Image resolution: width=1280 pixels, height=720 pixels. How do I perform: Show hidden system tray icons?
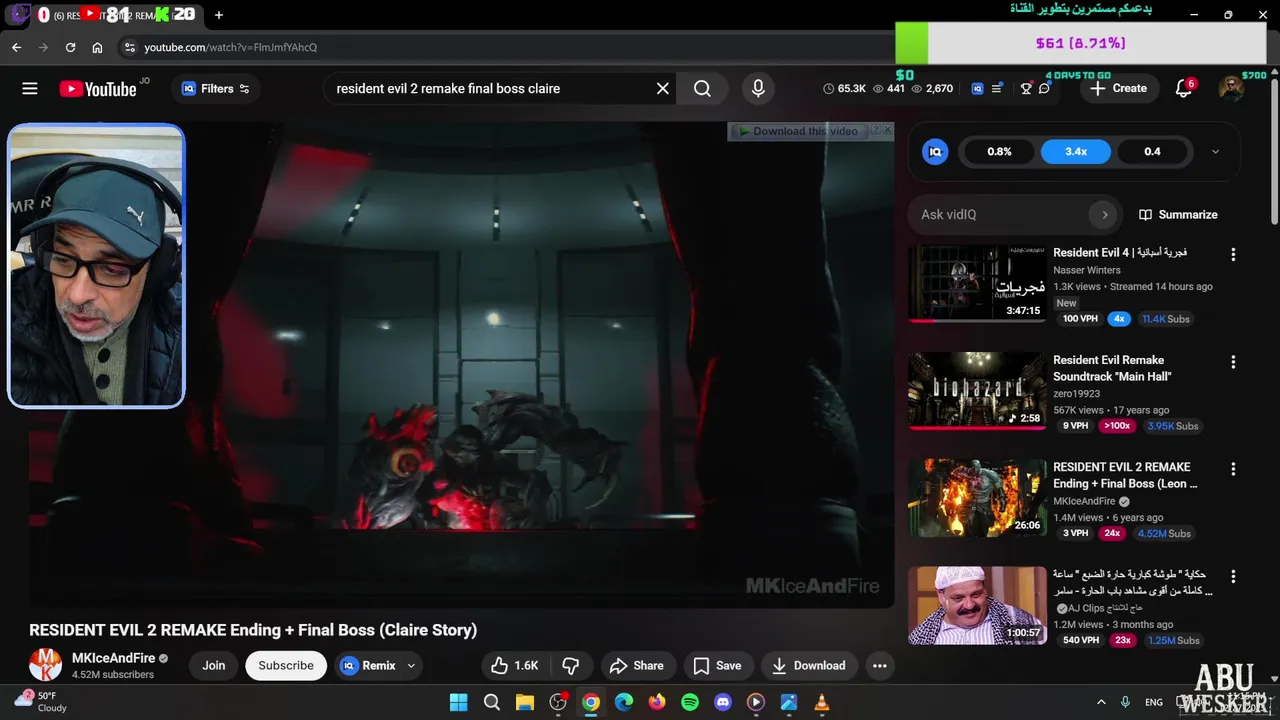1101,702
